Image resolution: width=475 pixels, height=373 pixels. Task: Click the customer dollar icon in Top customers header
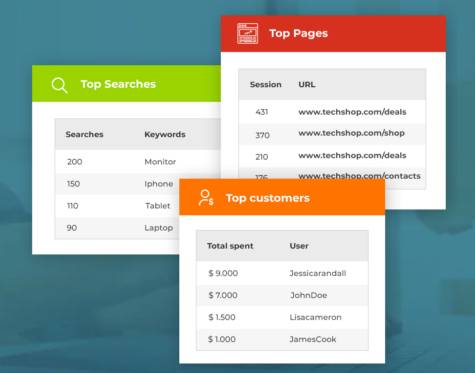(206, 198)
